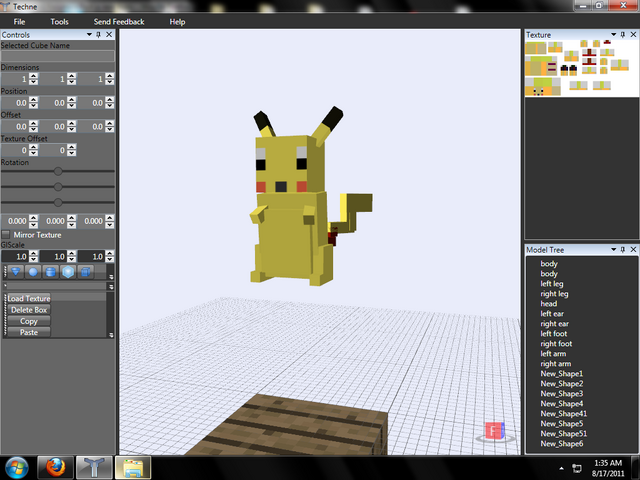Open the Windows Start menu
Screen dimensions: 640x480
[x=17, y=468]
